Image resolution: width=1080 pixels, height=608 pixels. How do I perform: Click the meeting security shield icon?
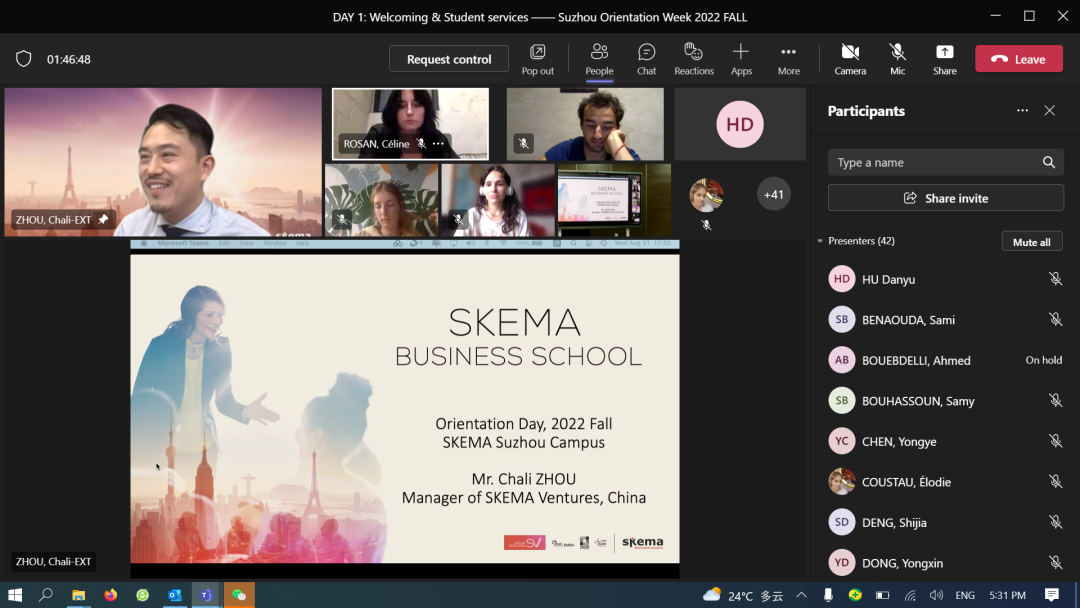click(23, 59)
